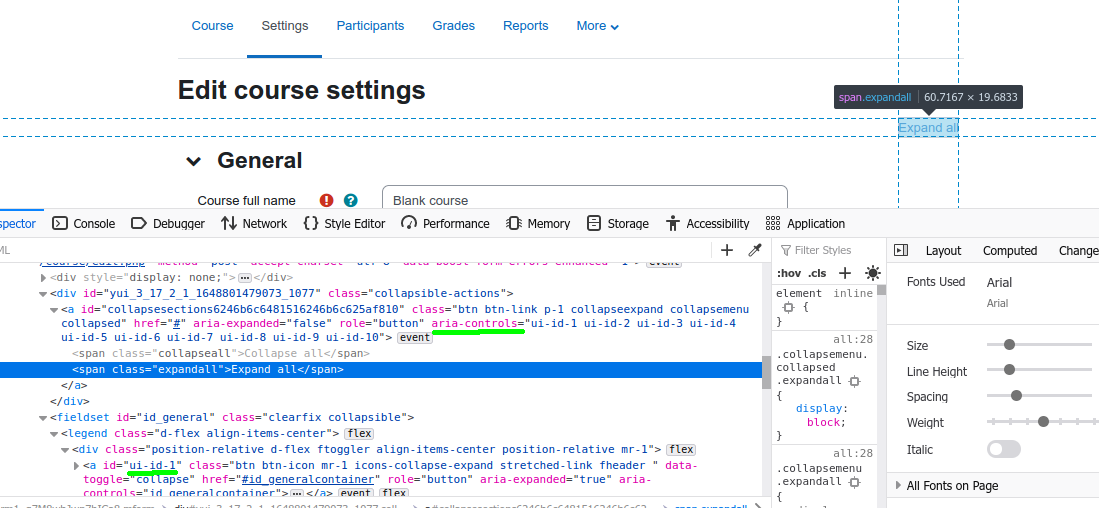Open the Memory chip icon
The width and height of the screenshot is (1099, 508).
514,224
